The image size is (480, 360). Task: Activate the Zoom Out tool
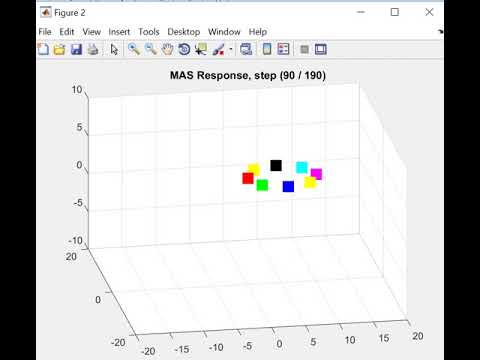(151, 49)
